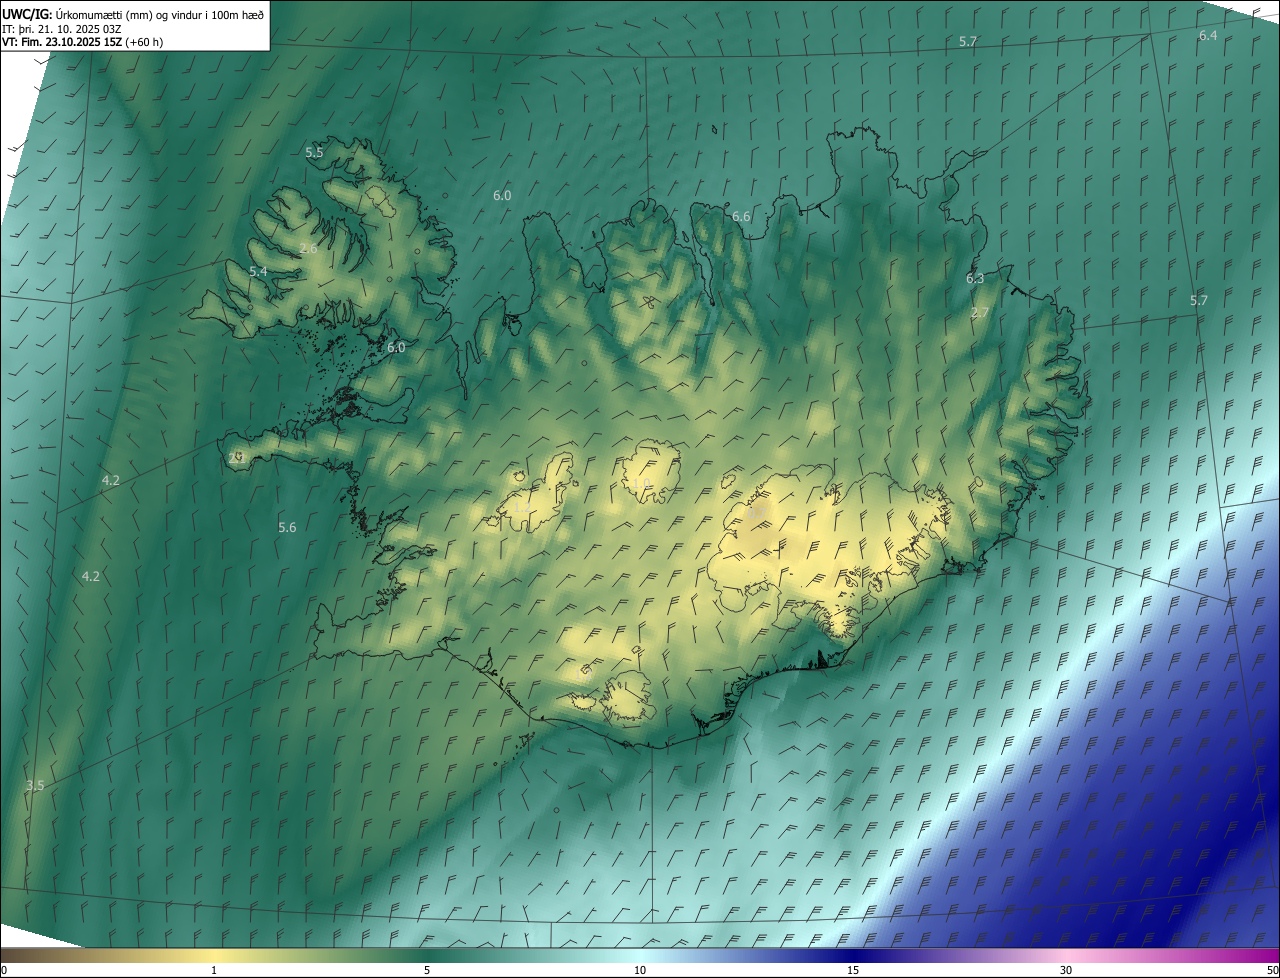Click the 10 mm mark on color legend
This screenshot has height=978, width=1280.
pos(640,970)
